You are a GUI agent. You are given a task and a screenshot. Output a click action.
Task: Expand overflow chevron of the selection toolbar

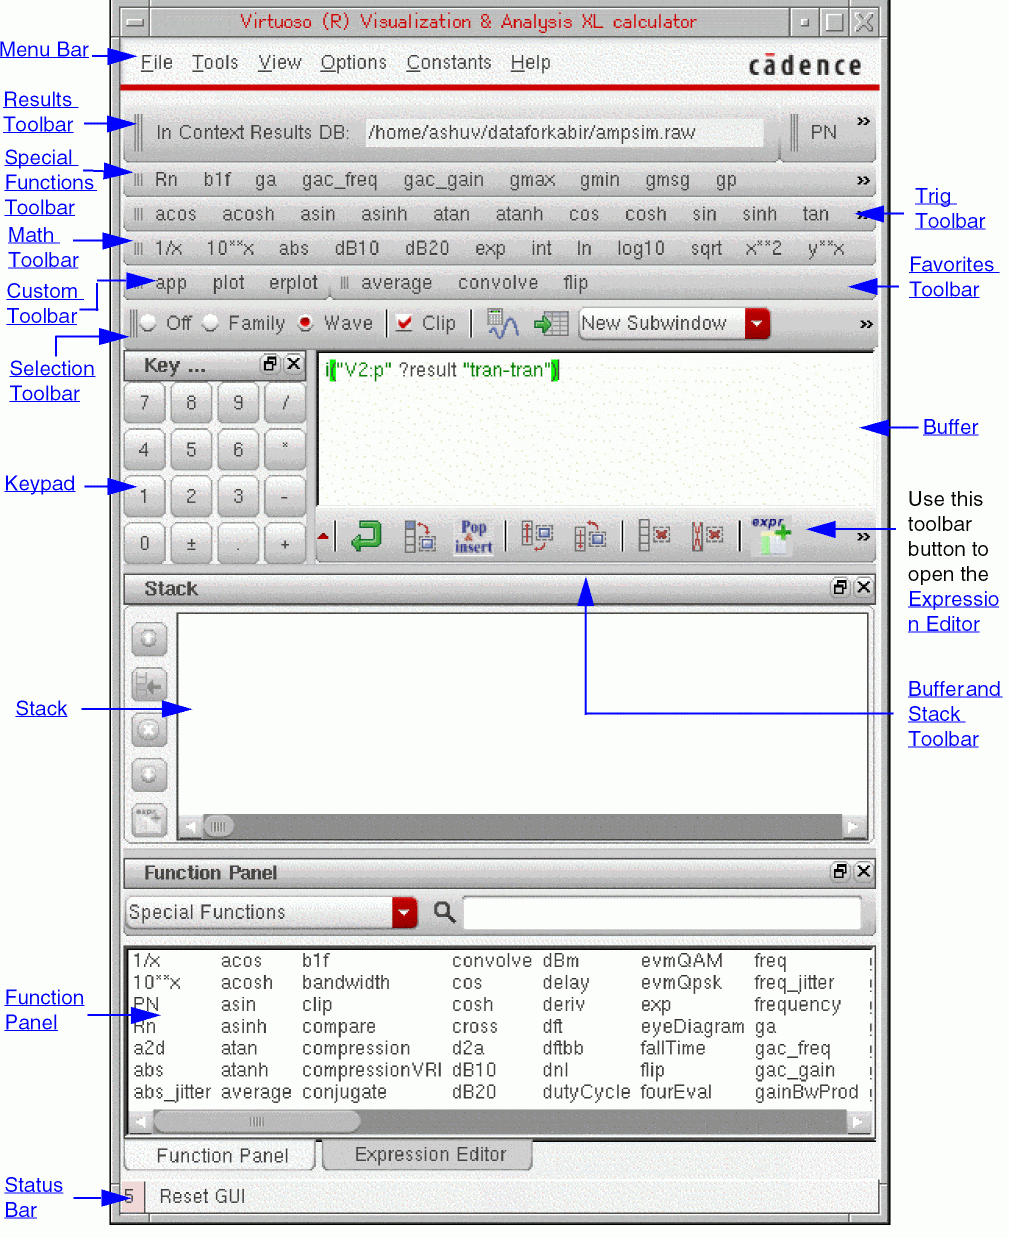point(866,324)
